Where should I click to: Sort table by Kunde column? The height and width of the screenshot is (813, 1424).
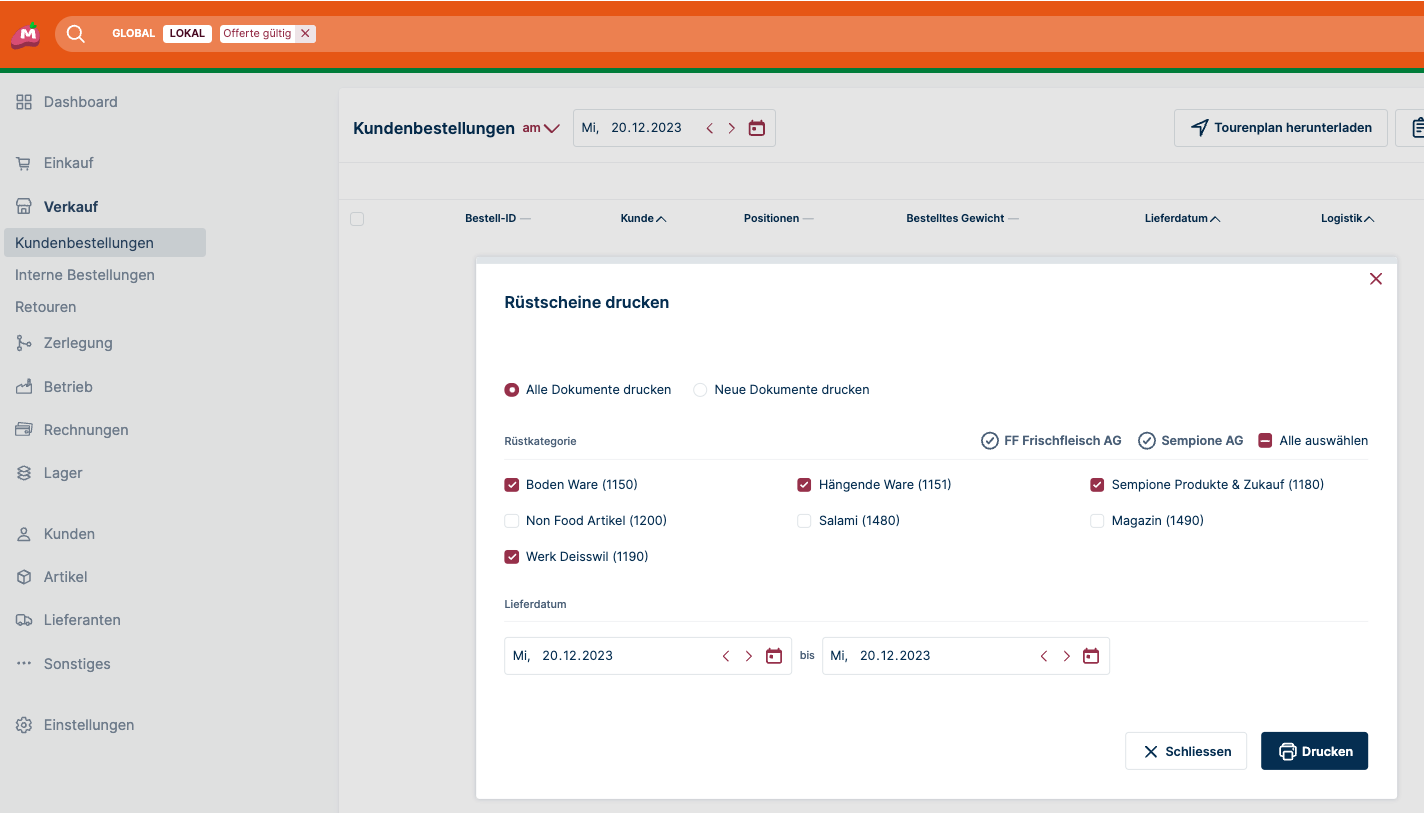click(x=643, y=218)
